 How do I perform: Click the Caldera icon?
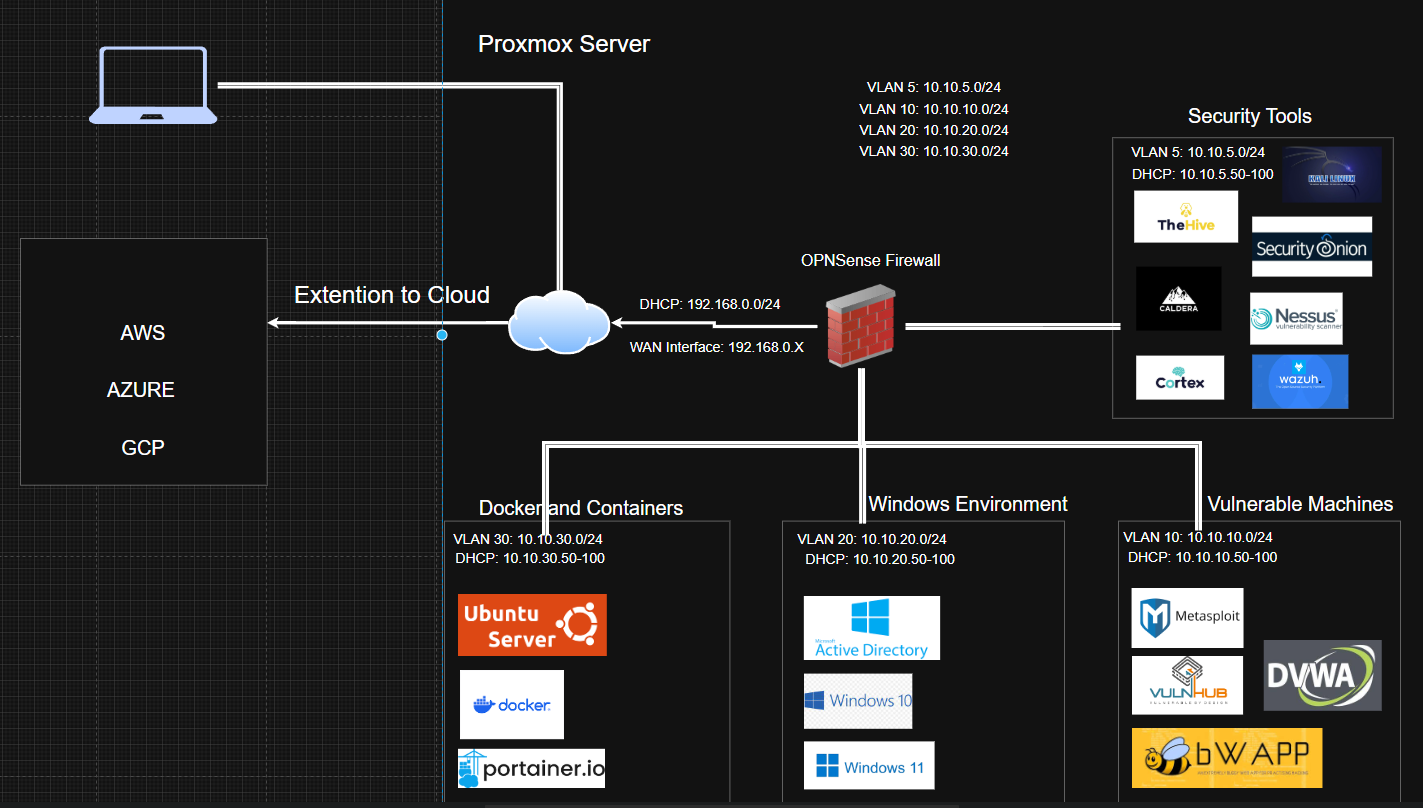point(1179,298)
